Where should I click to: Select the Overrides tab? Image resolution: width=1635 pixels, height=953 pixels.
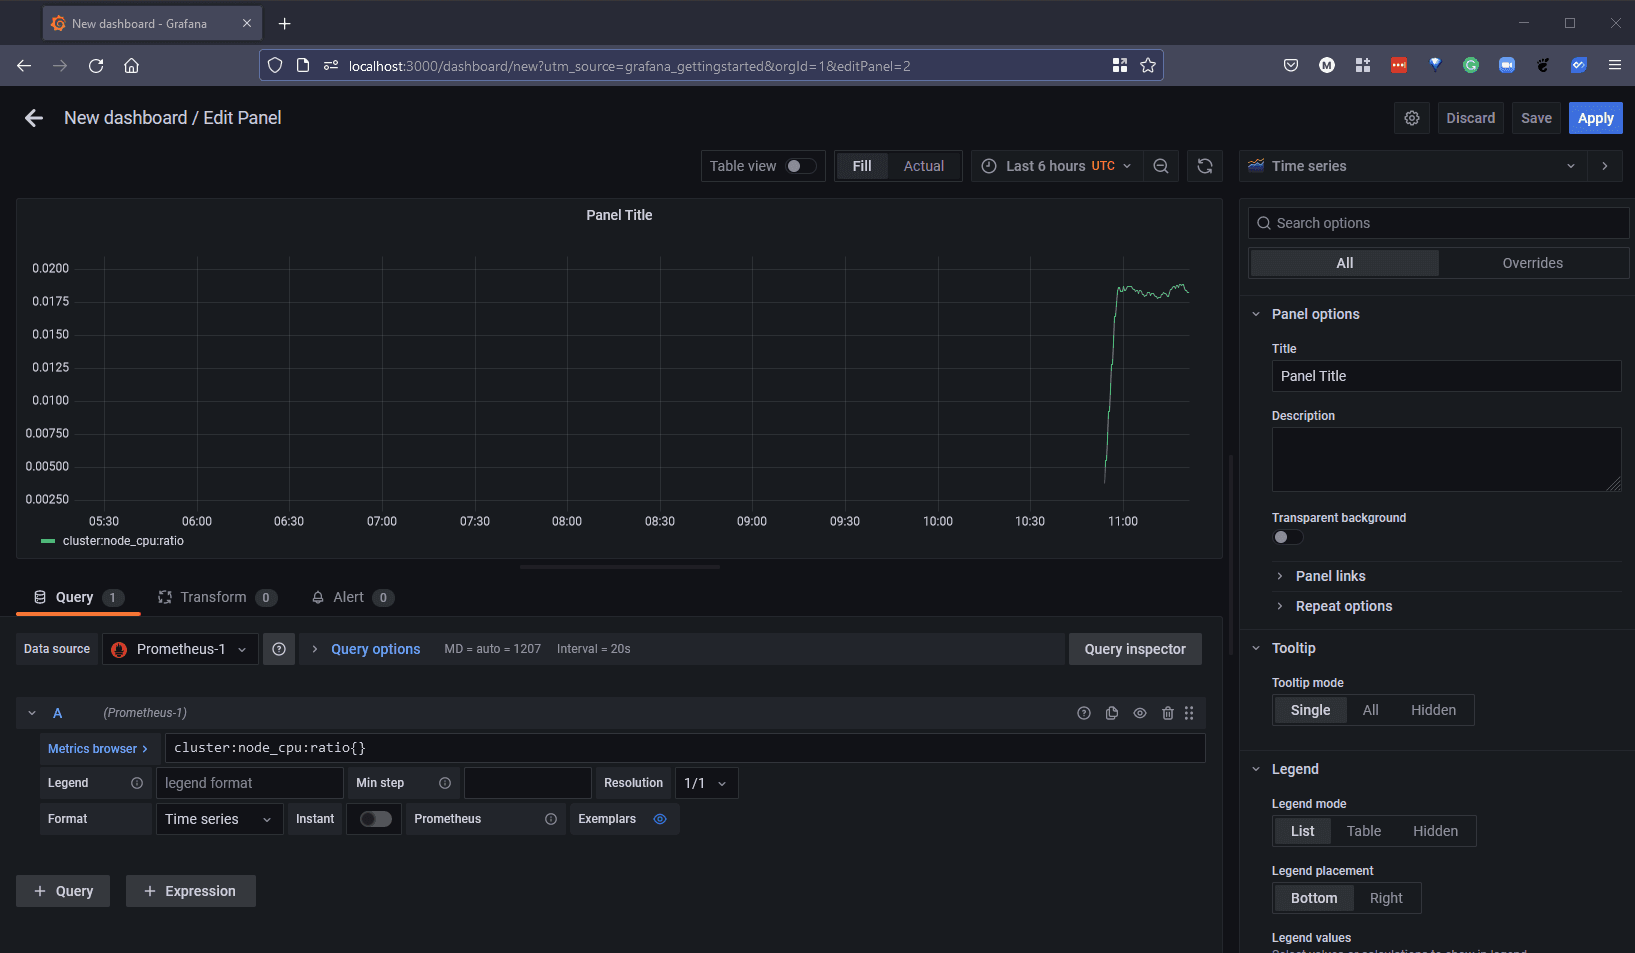[x=1532, y=263]
